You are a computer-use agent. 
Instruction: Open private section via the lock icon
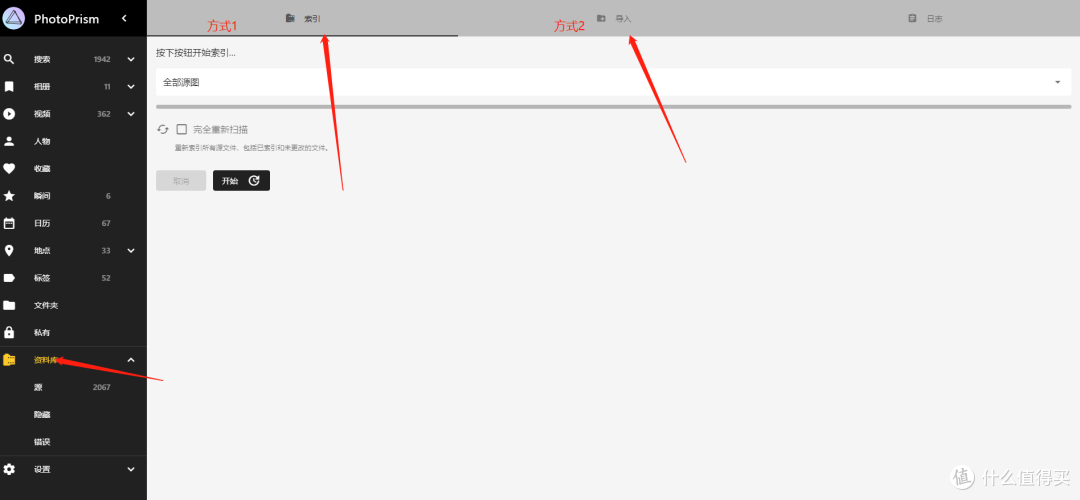[x=9, y=333]
